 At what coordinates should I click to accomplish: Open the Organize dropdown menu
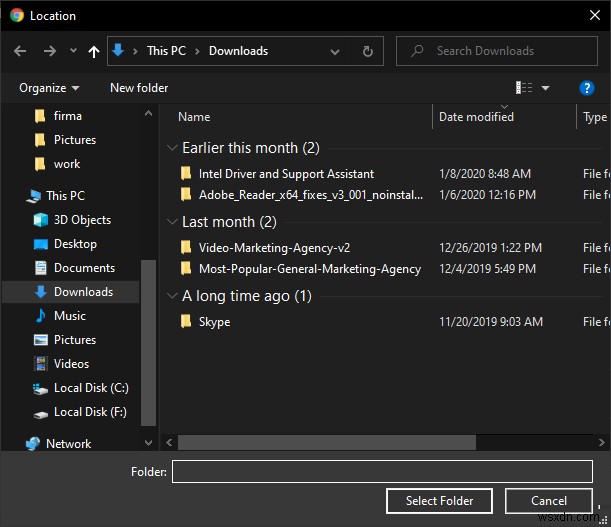[x=49, y=88]
